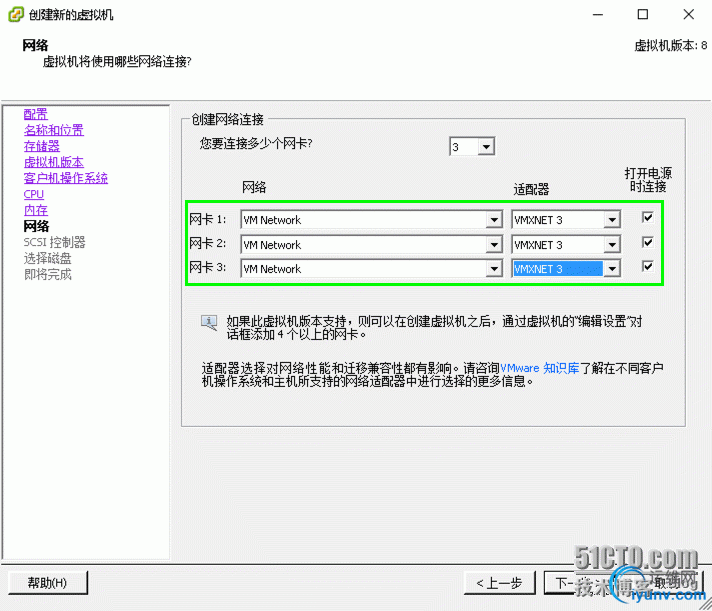Image resolution: width=712 pixels, height=611 pixels.
Task: Open adapter type dropdown for 网卡 1
Action: tap(612, 220)
